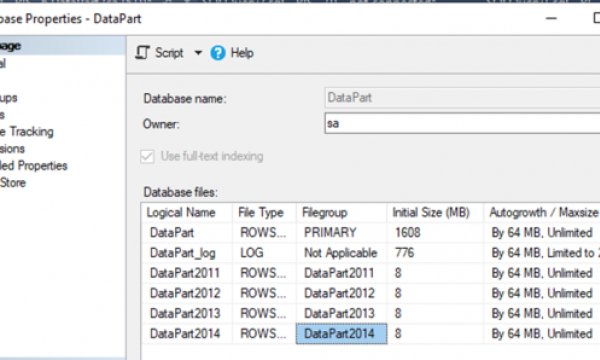Click the LOG file type cell
This screenshot has width=600, height=360.
(x=264, y=253)
